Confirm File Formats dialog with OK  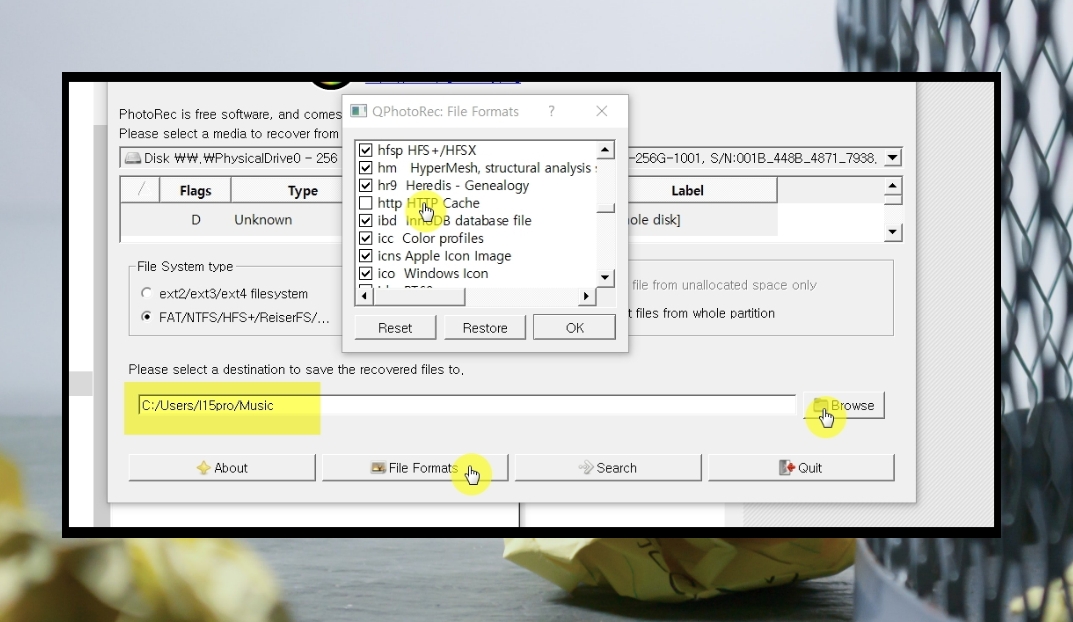574,327
